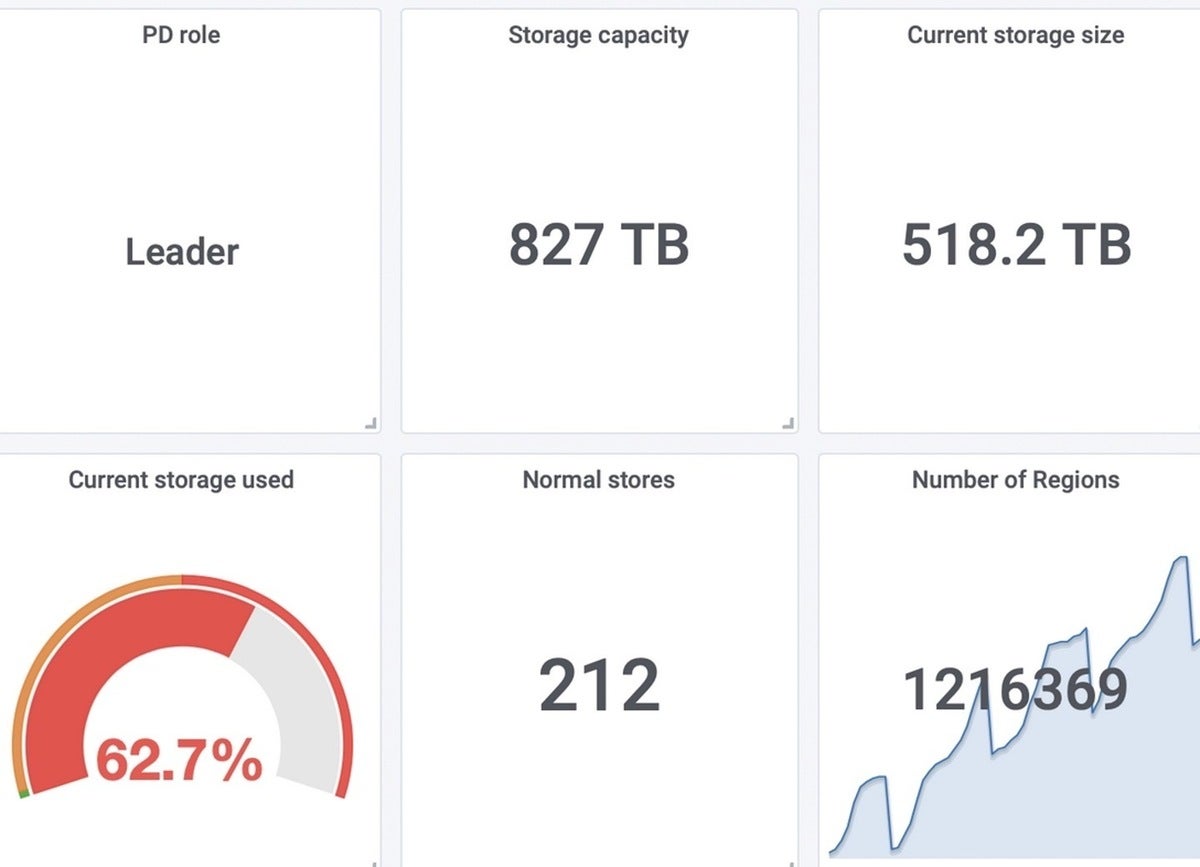Click the 62.7% gauge reading
1200x867 pixels.
pos(179,761)
